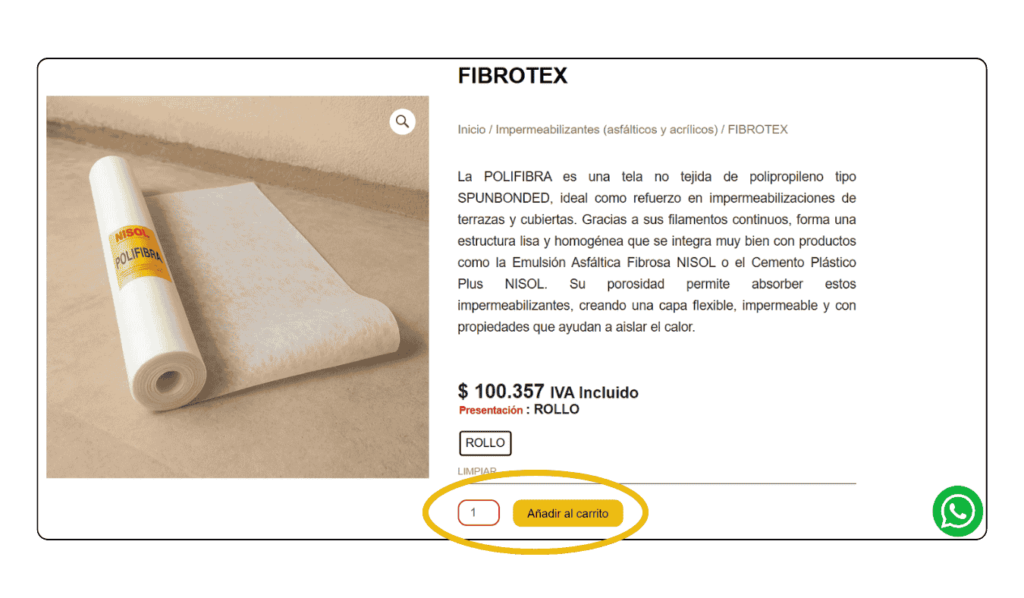Image resolution: width=1024 pixels, height=598 pixels.
Task: Click the FIBROTEX breadcrumb item
Action: [758, 129]
